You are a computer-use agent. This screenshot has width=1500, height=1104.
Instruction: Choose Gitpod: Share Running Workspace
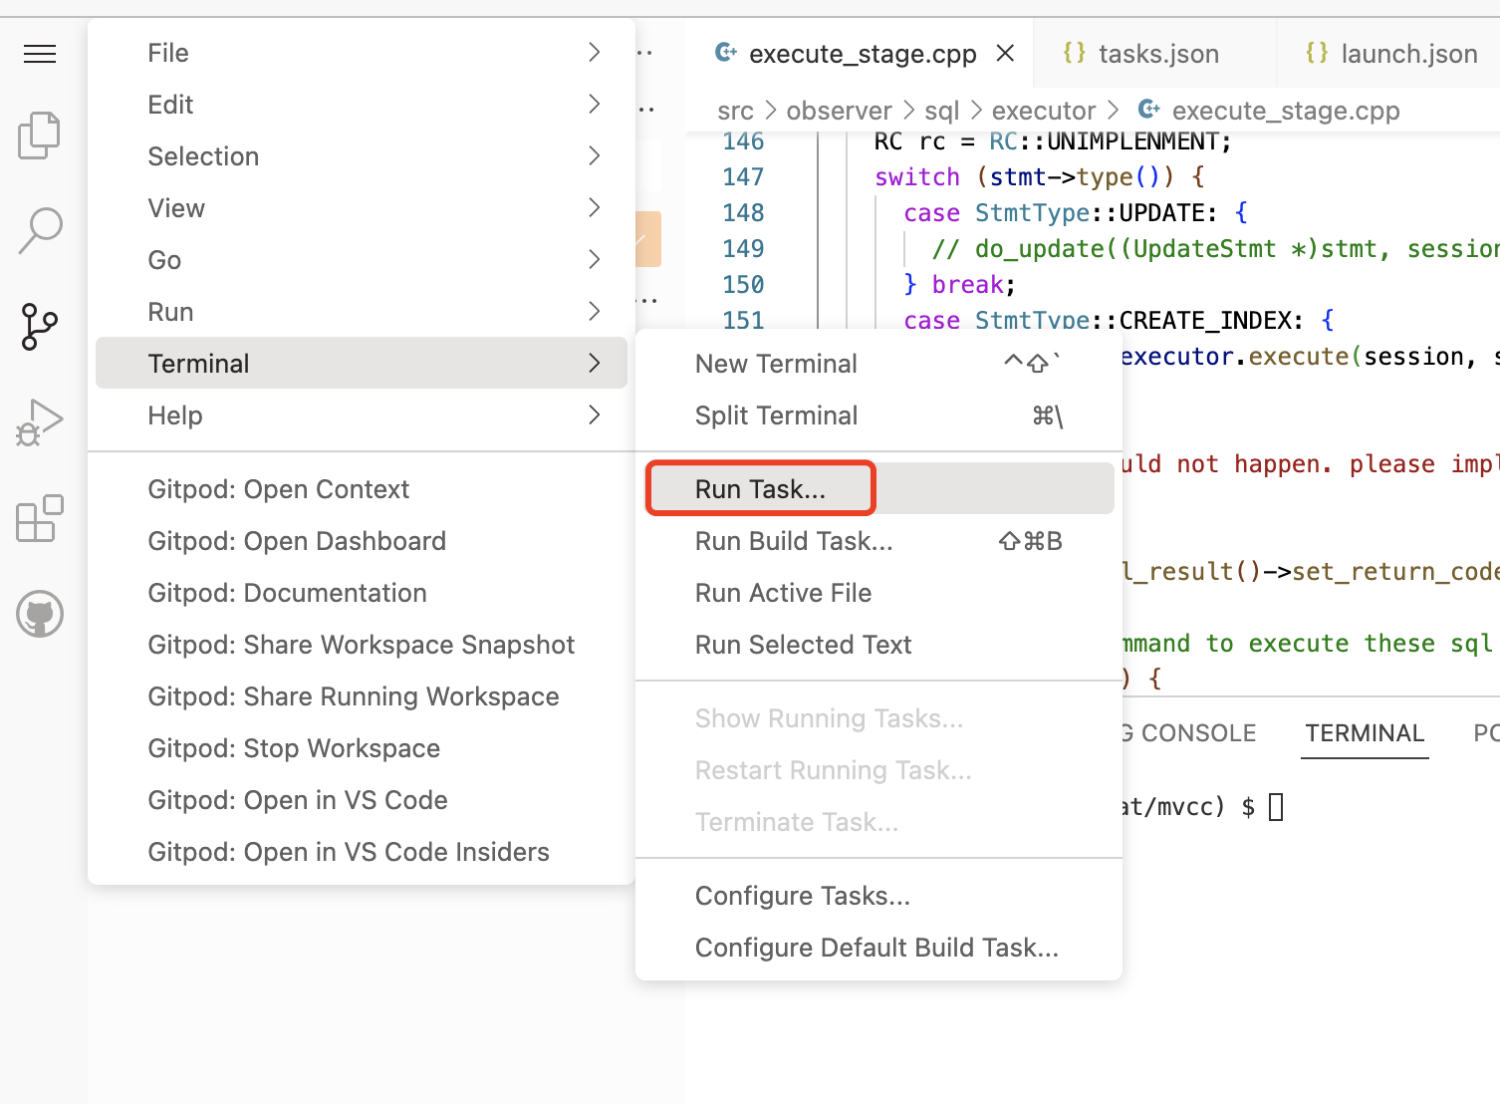(361, 697)
